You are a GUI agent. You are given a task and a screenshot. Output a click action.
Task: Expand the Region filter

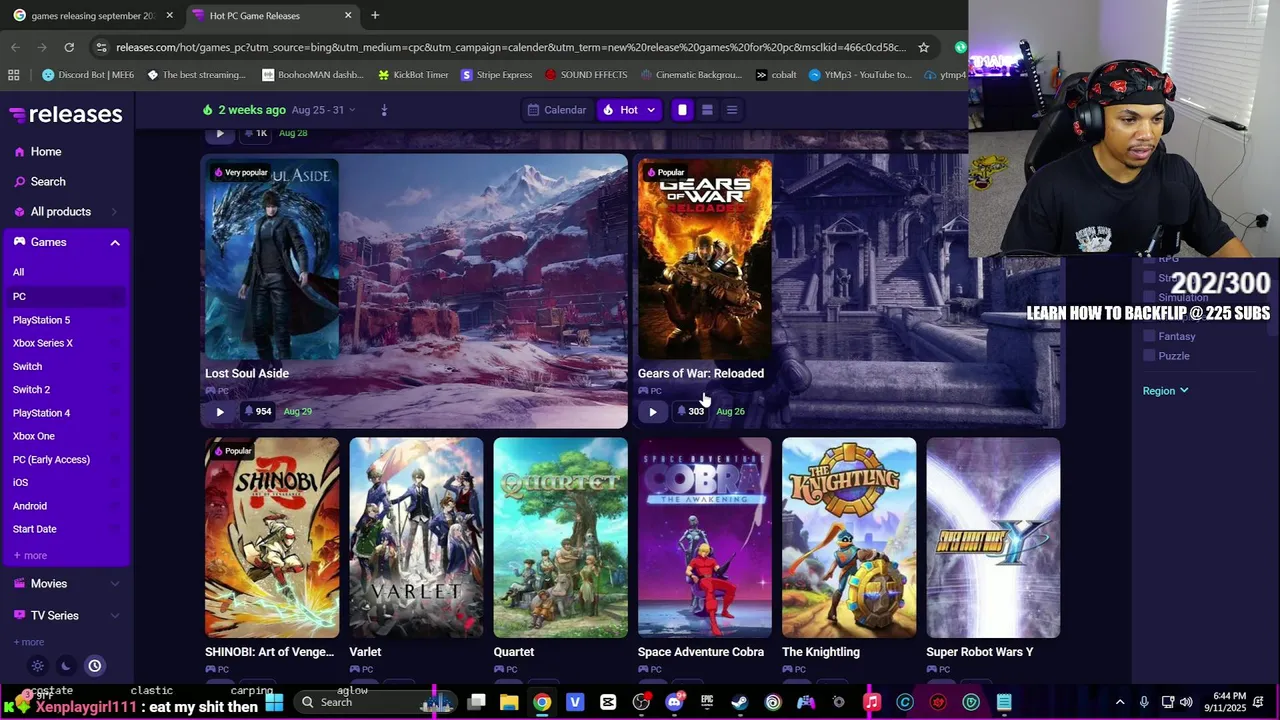(1165, 391)
